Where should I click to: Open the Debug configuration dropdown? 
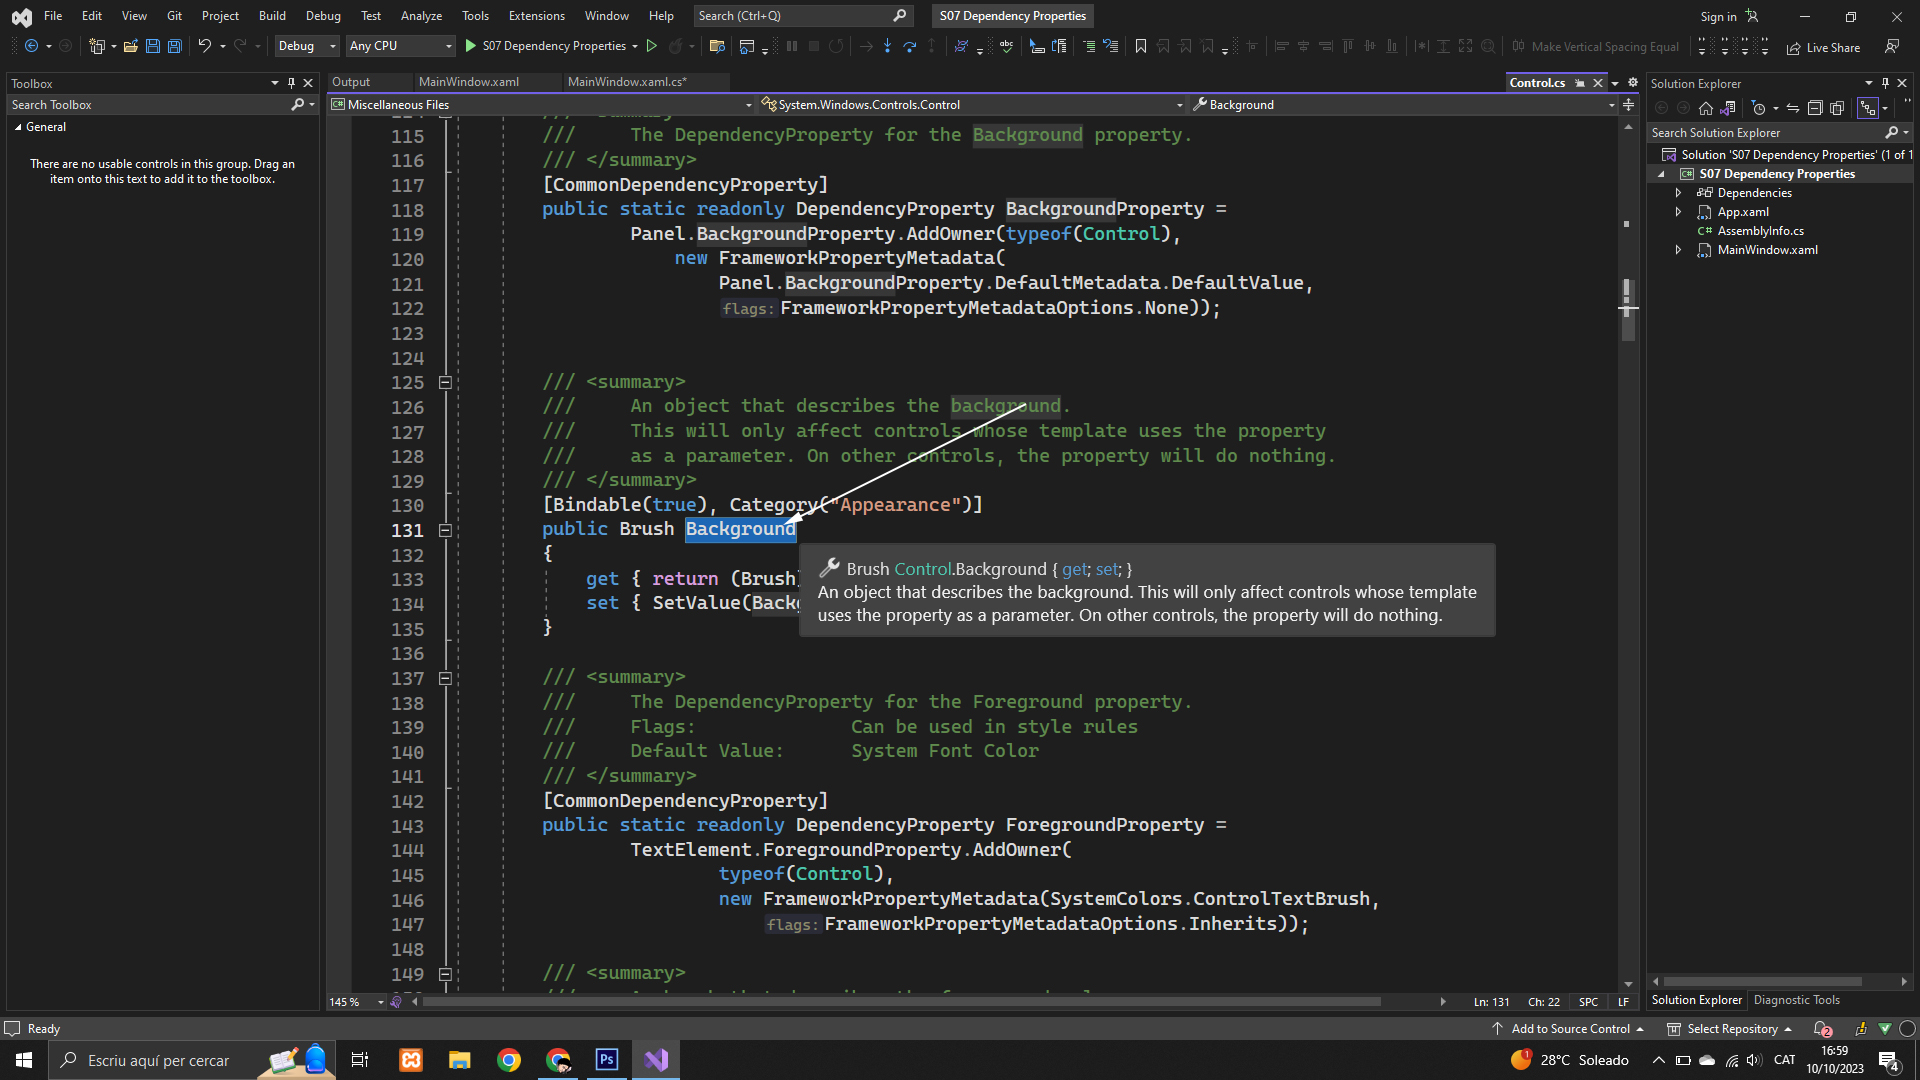coord(307,46)
